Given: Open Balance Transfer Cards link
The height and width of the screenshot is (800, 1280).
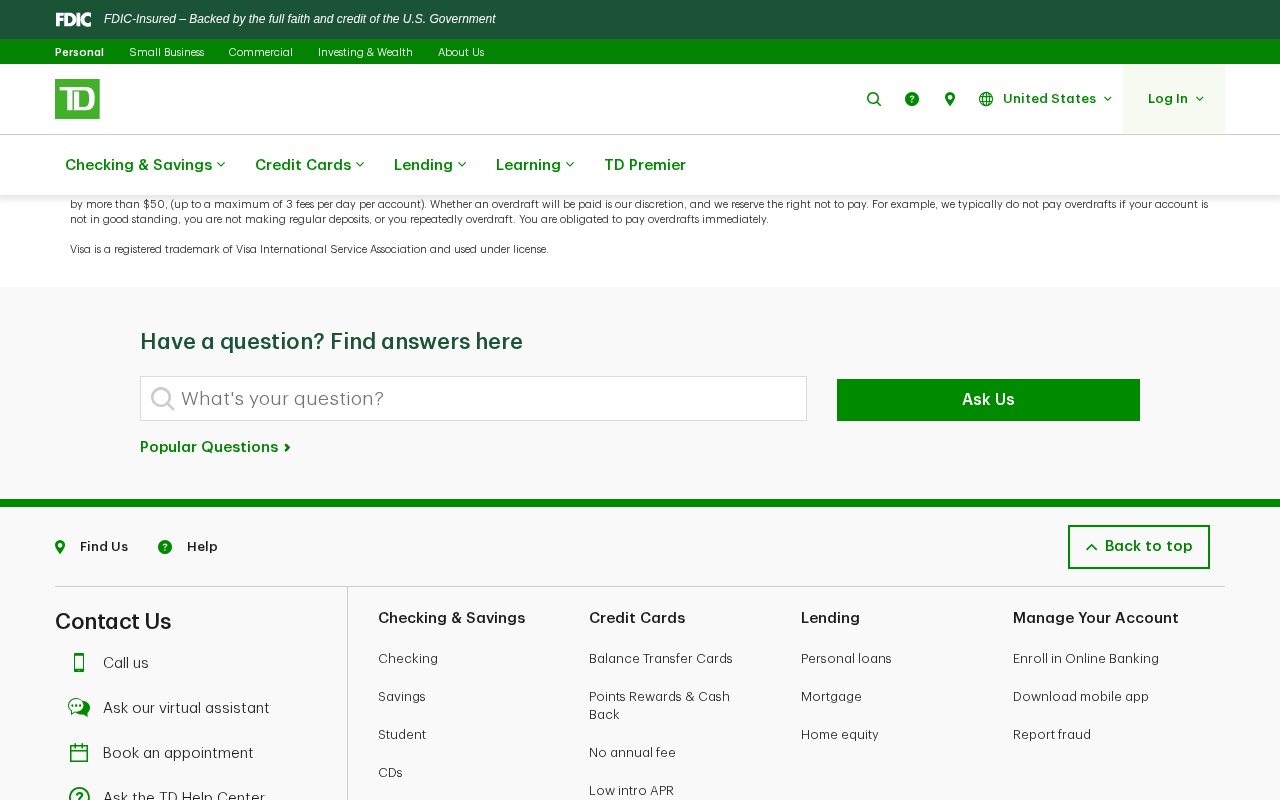Looking at the screenshot, I should 661,659.
